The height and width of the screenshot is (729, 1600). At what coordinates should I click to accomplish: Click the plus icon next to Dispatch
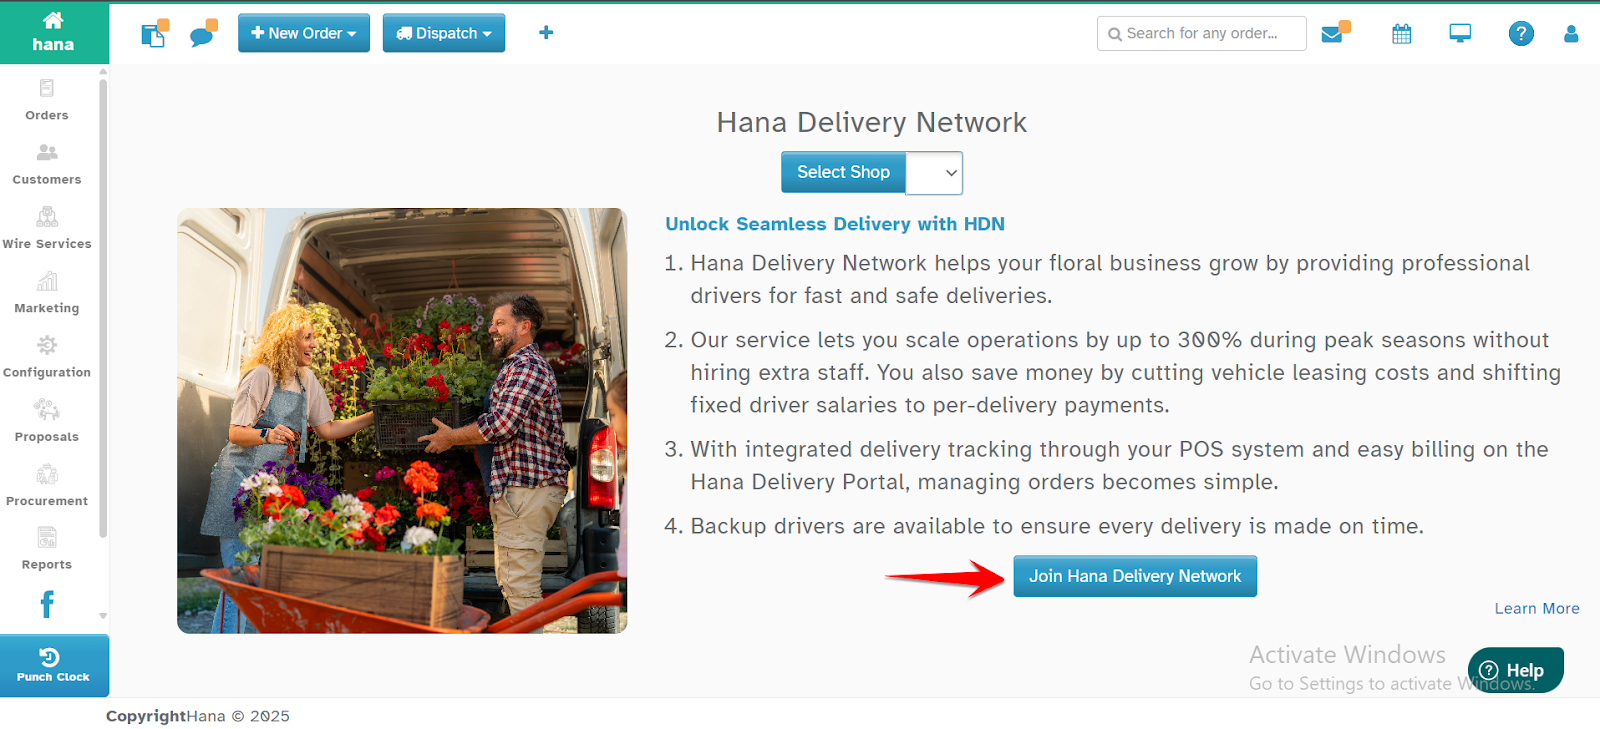[546, 33]
